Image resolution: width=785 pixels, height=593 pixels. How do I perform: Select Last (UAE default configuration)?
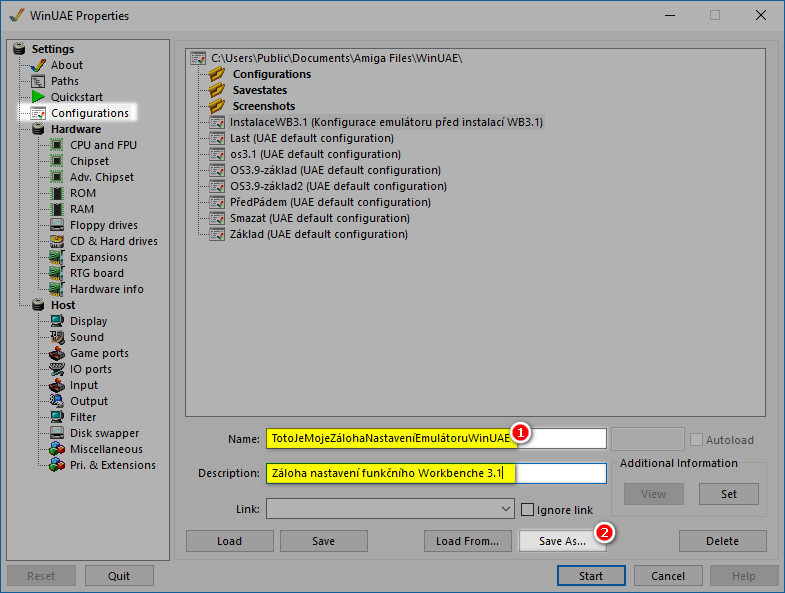click(x=311, y=138)
